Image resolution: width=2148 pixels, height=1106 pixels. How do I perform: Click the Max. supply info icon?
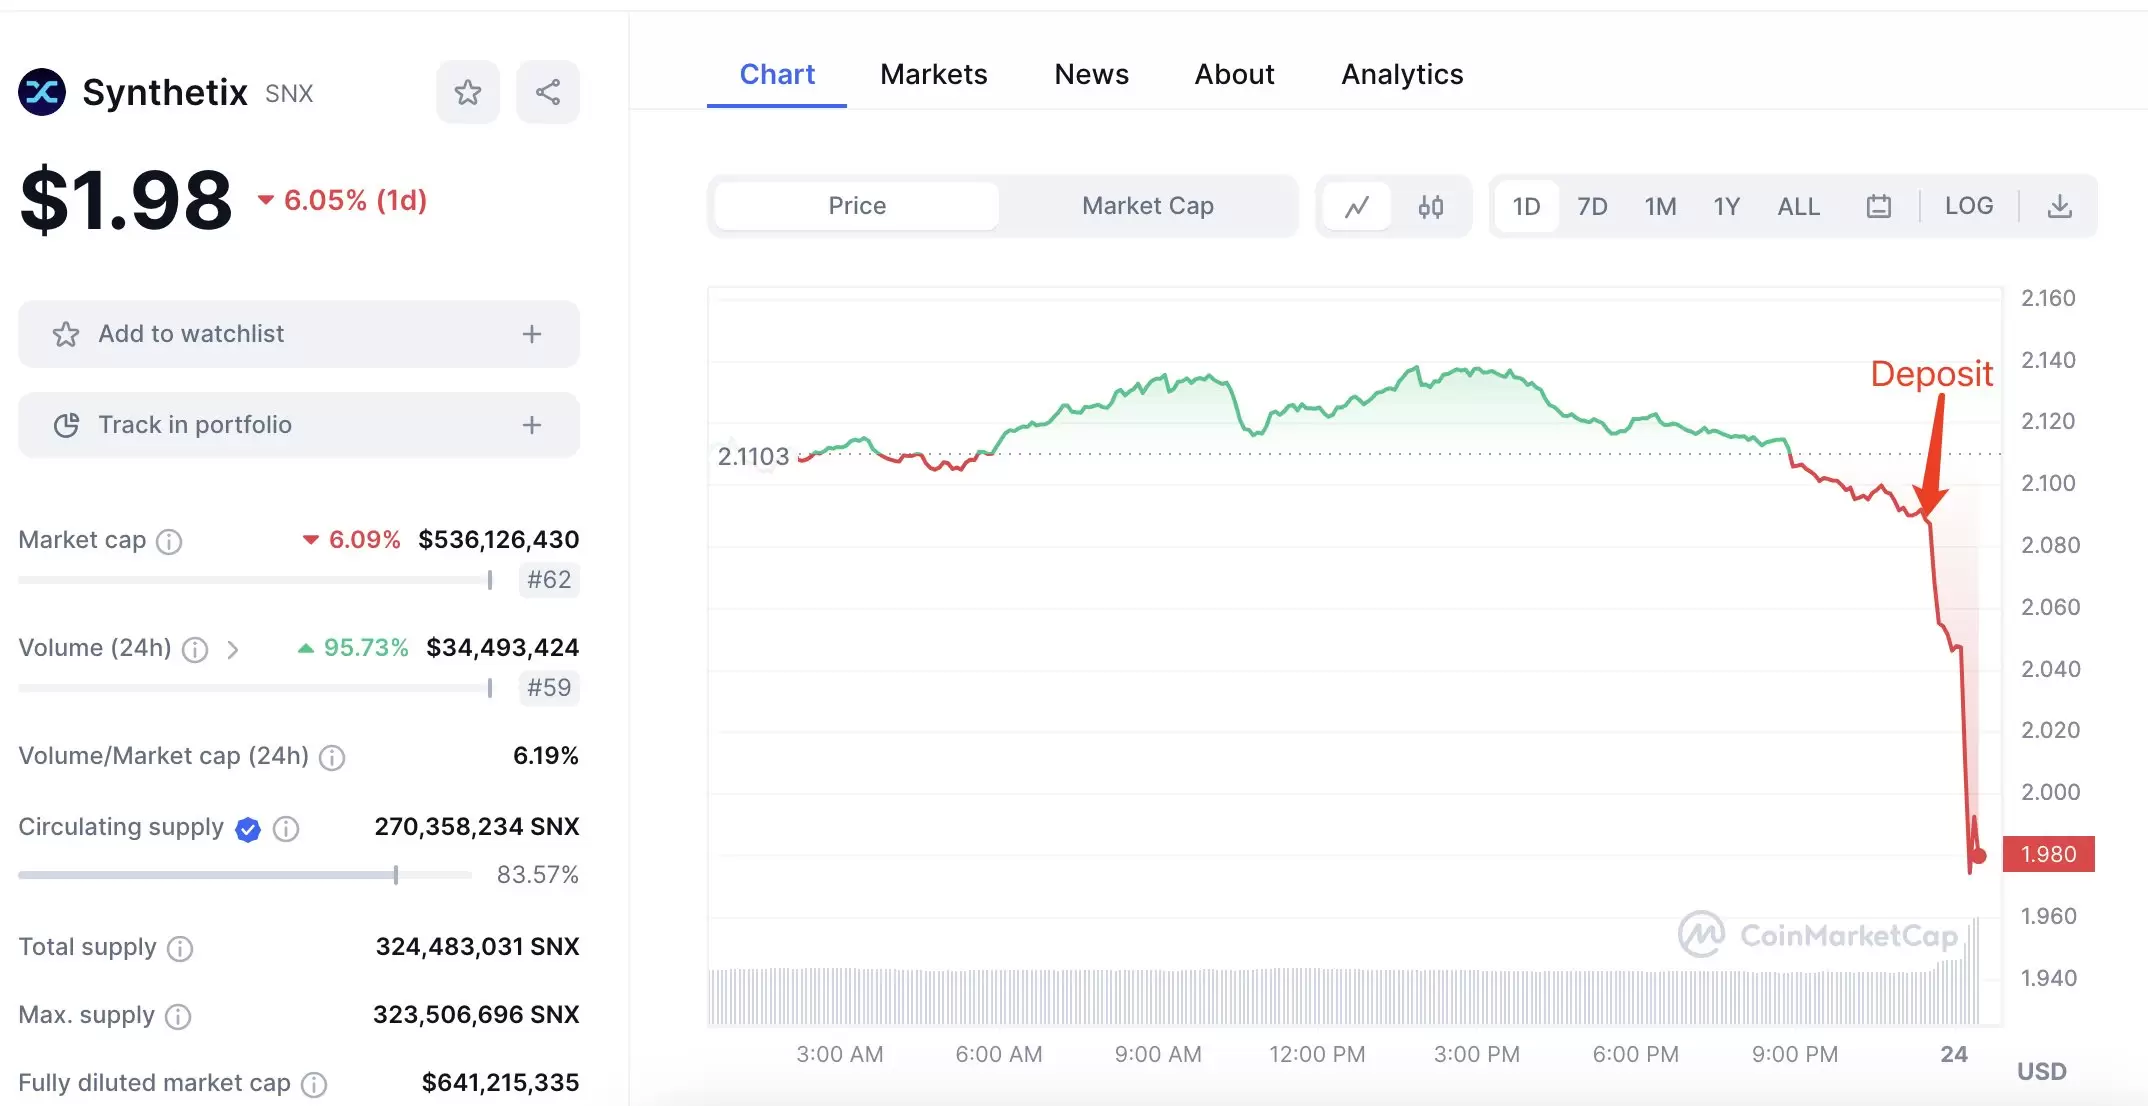point(178,1017)
